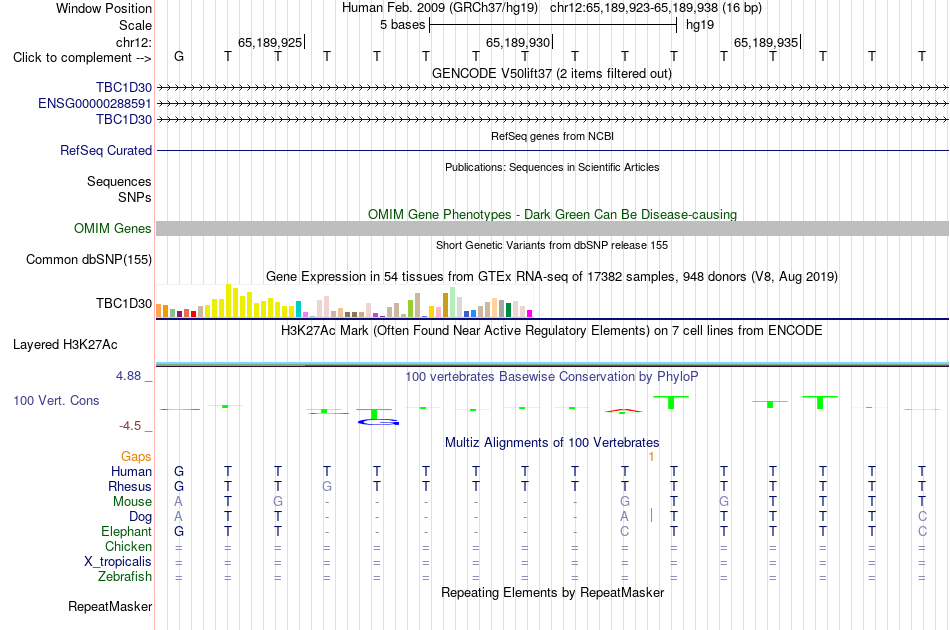Click the Sequences subtrack label
Image resolution: width=950 pixels, height=630 pixels.
119,181
